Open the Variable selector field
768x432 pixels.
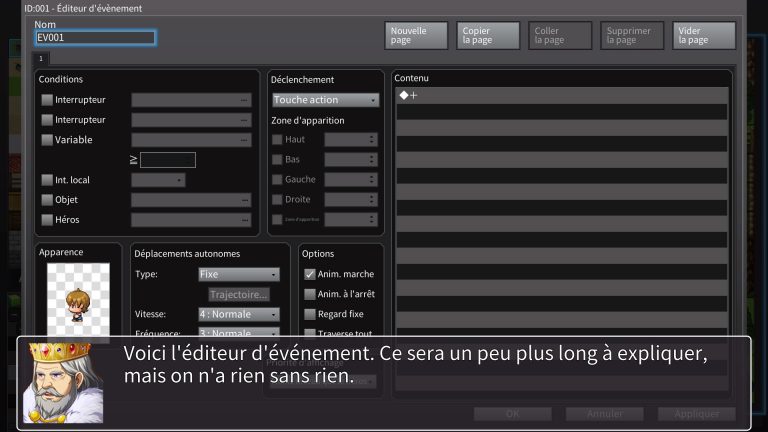coord(192,140)
